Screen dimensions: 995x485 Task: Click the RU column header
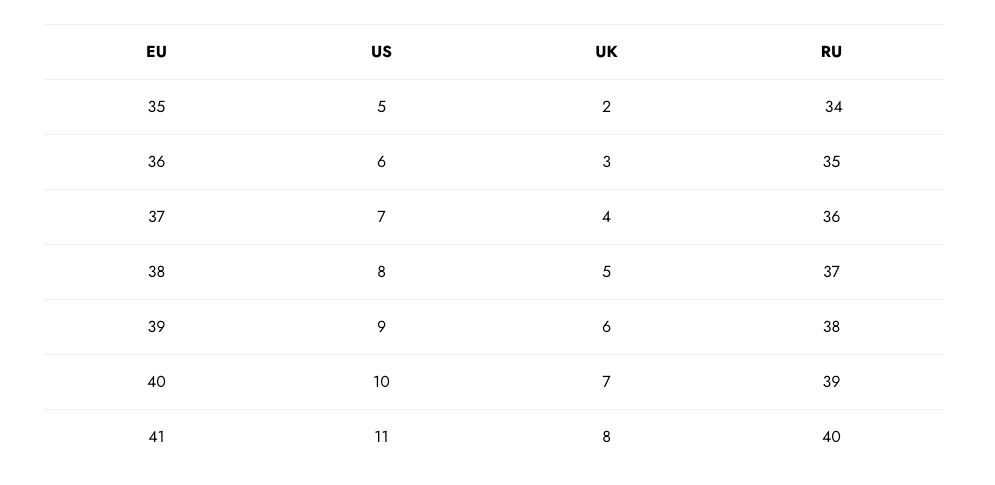coord(831,52)
